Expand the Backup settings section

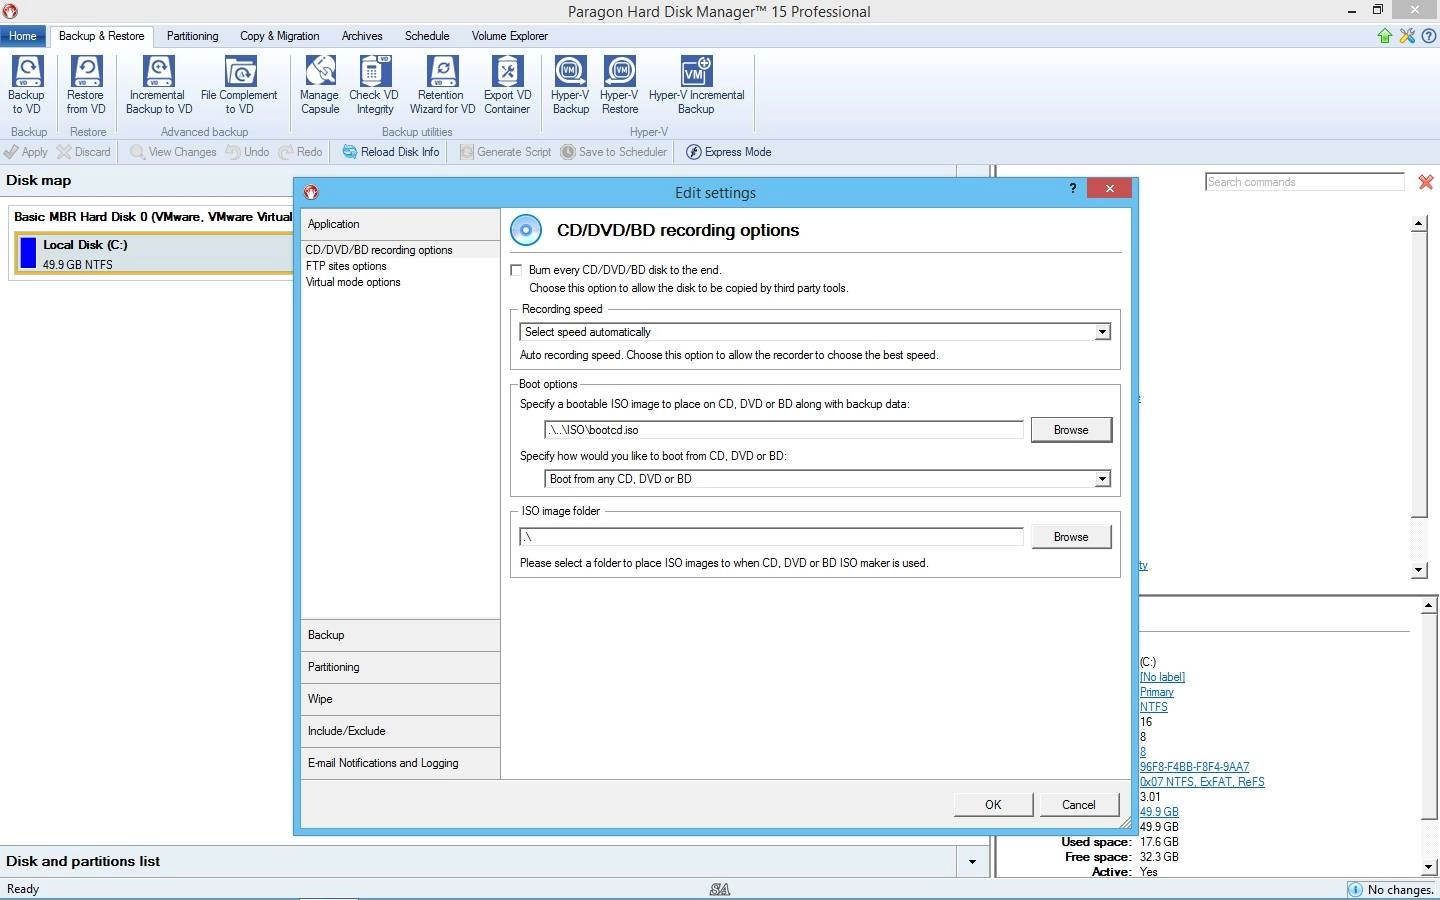(x=400, y=635)
